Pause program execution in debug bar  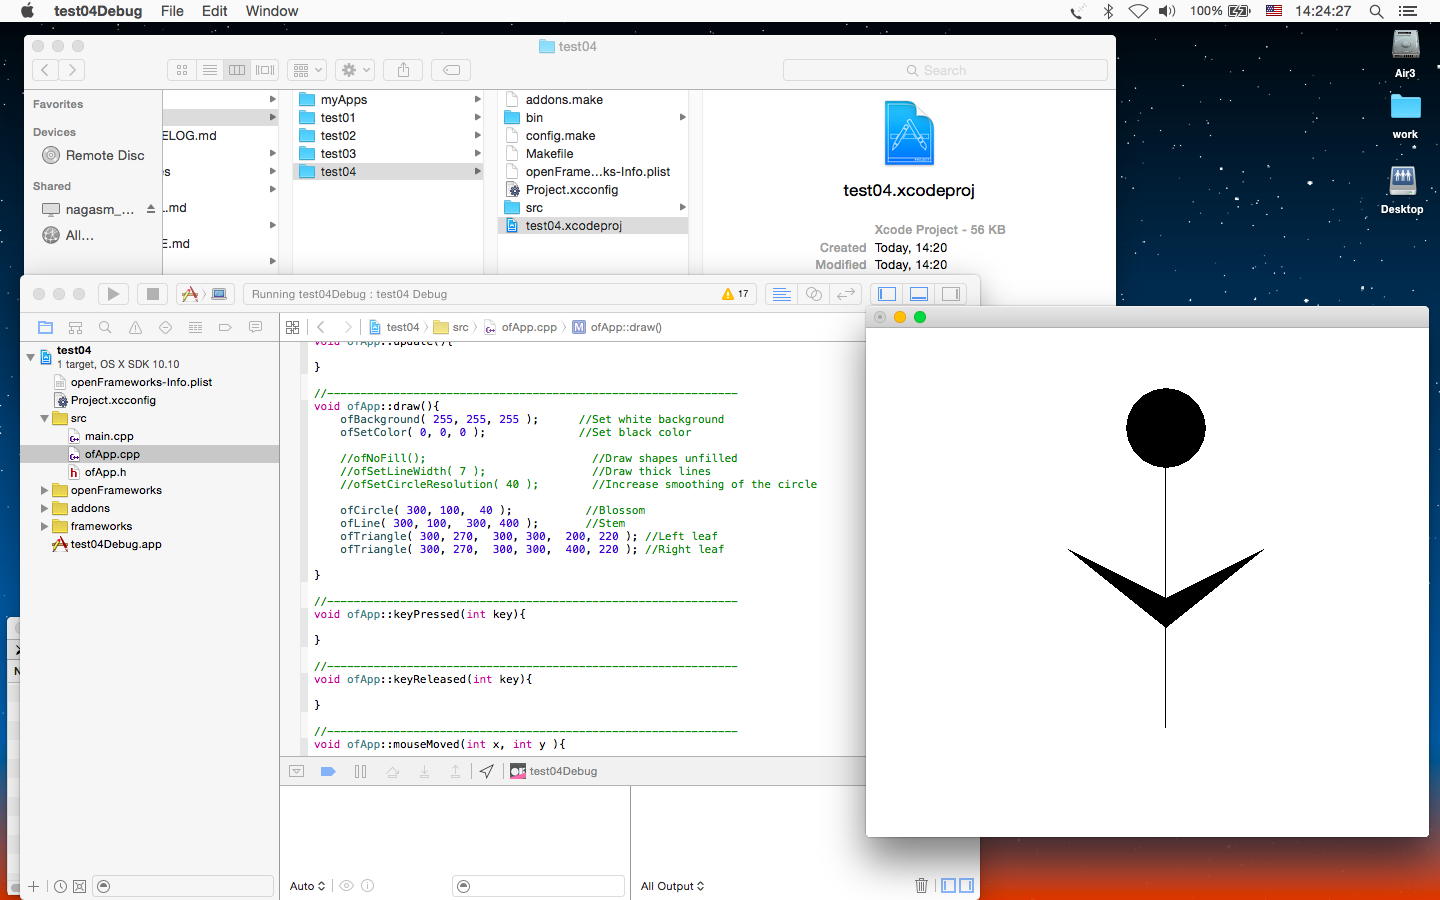pos(360,771)
